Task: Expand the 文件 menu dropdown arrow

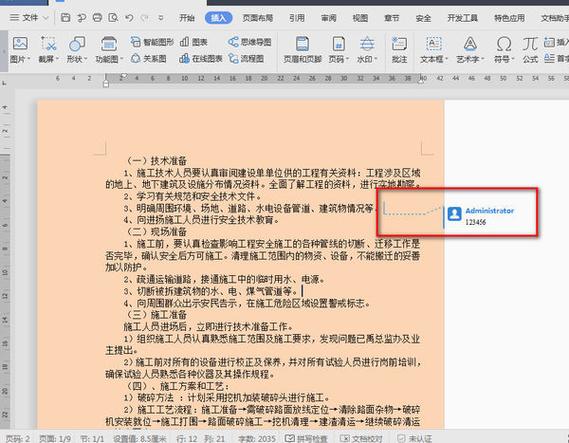Action: (x=46, y=18)
